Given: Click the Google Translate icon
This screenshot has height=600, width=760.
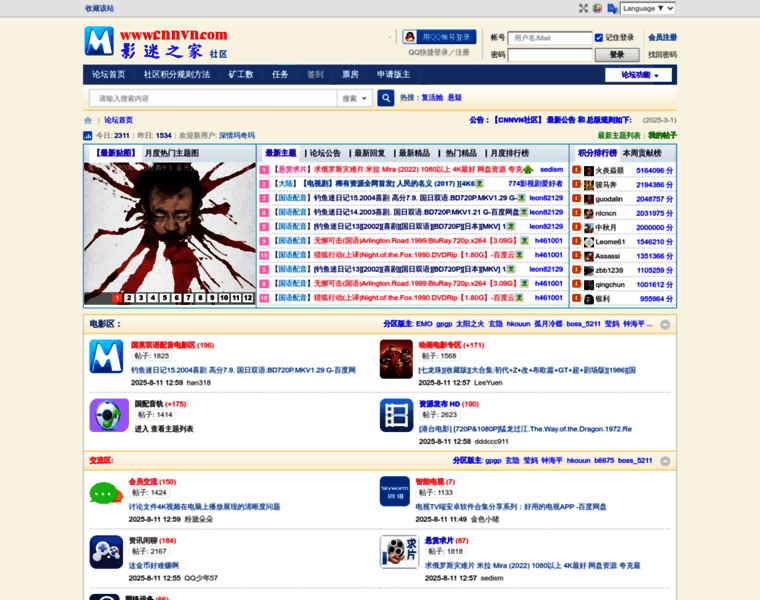Looking at the screenshot, I should point(612,8).
